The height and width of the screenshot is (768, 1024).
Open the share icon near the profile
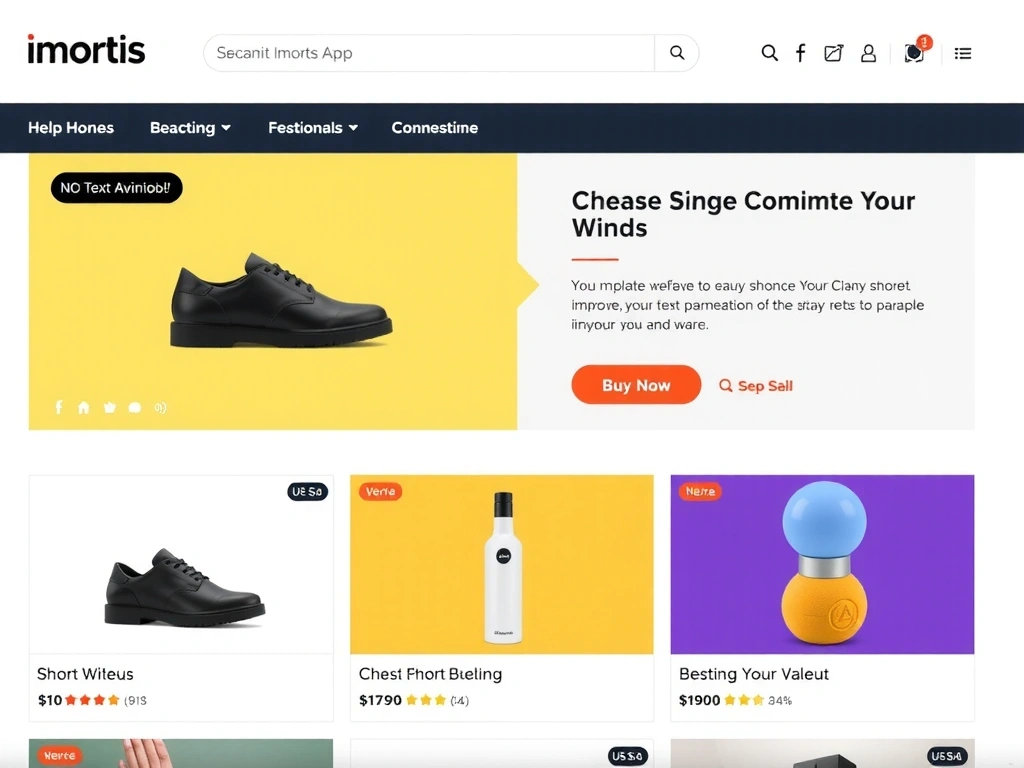click(x=833, y=53)
